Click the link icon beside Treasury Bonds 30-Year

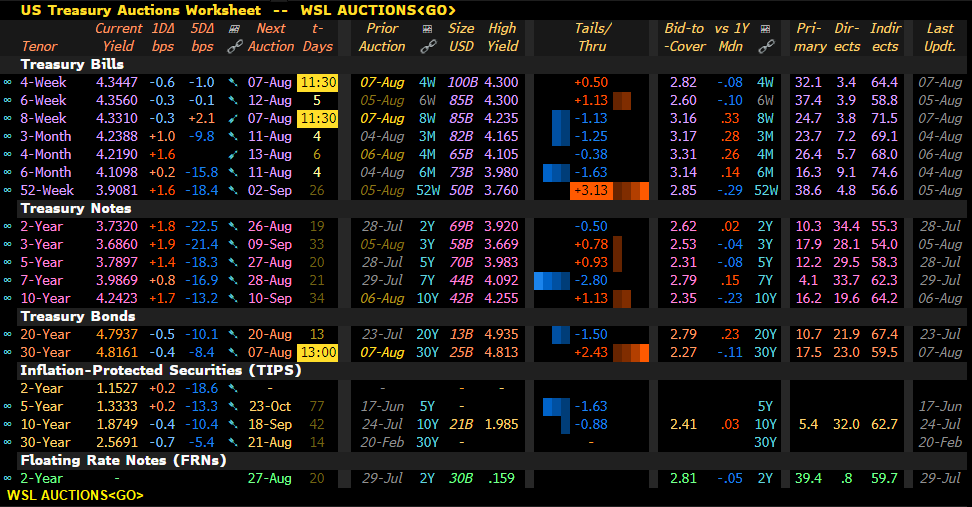[x=7, y=352]
